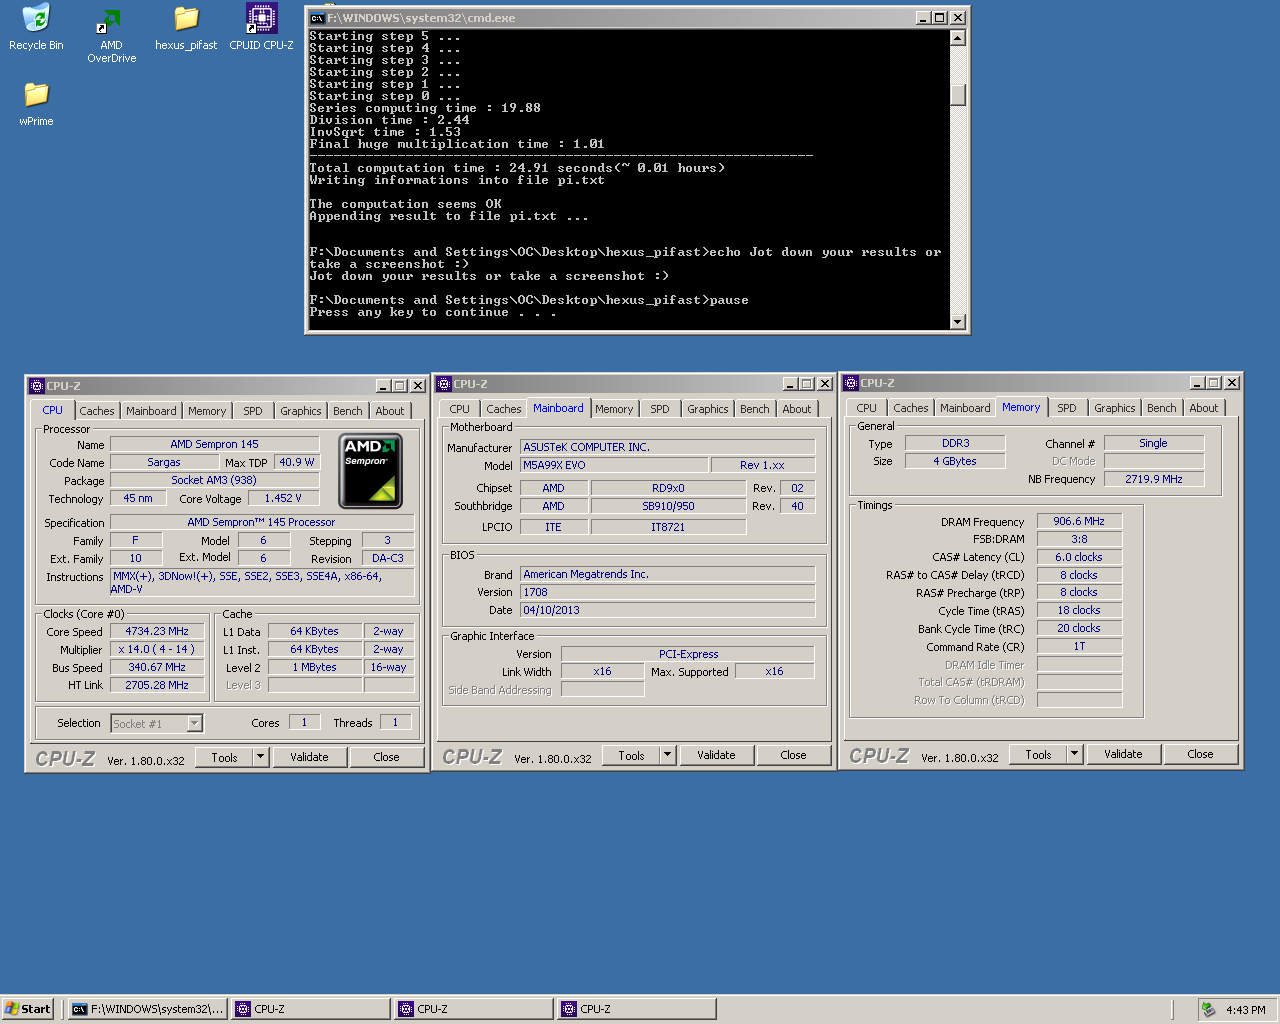Activate second CPU-Z taskbar button
1280x1024 pixels.
474,1009
